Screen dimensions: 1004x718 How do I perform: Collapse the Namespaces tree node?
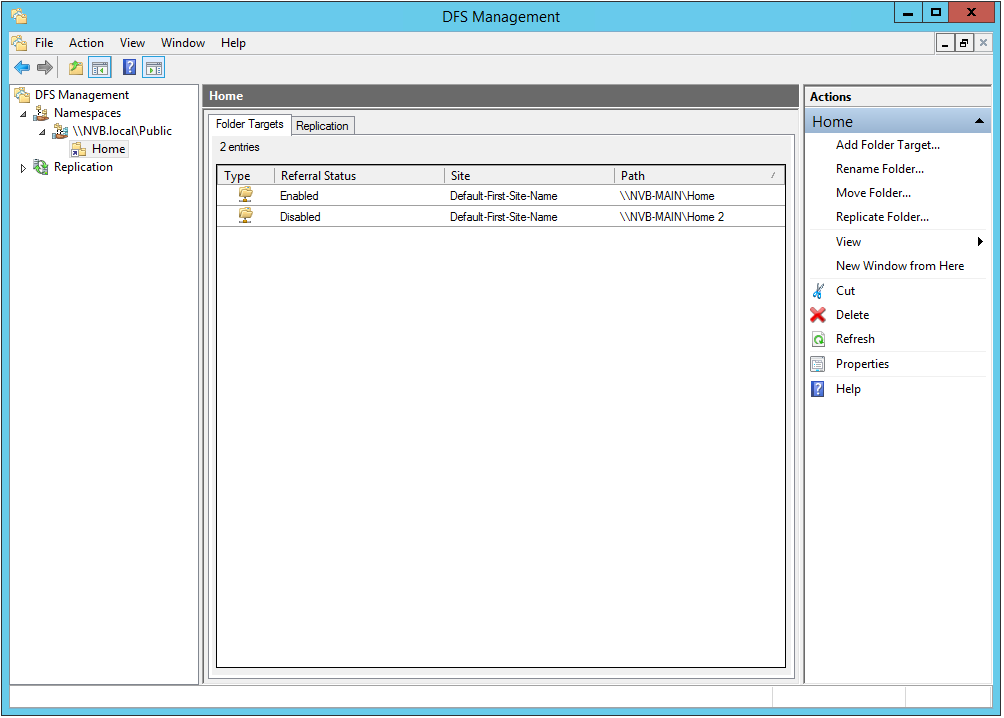pos(23,114)
